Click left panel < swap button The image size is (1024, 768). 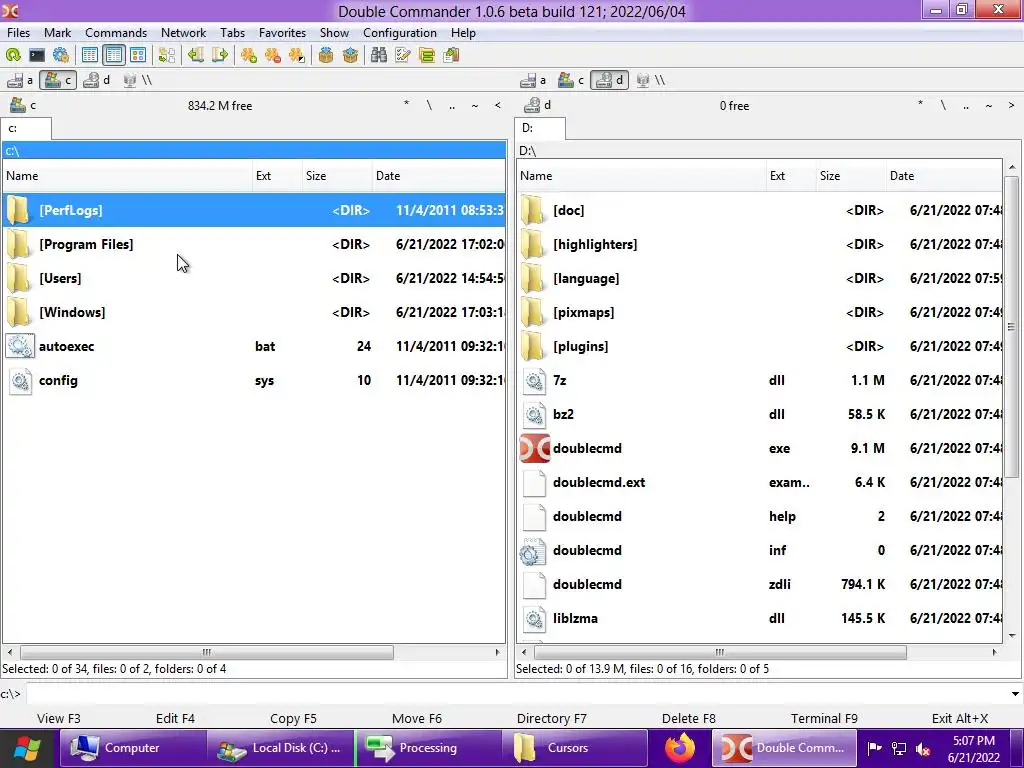coord(498,105)
